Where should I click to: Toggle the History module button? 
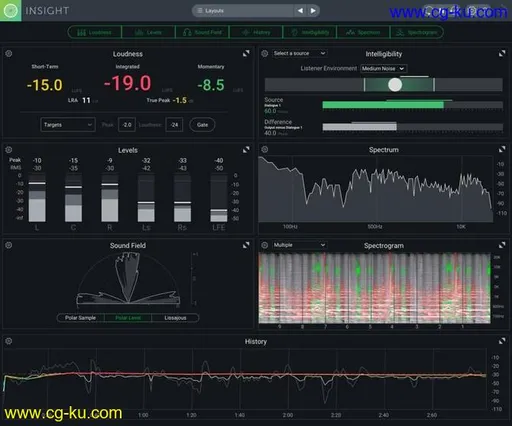pyautogui.click(x=256, y=32)
